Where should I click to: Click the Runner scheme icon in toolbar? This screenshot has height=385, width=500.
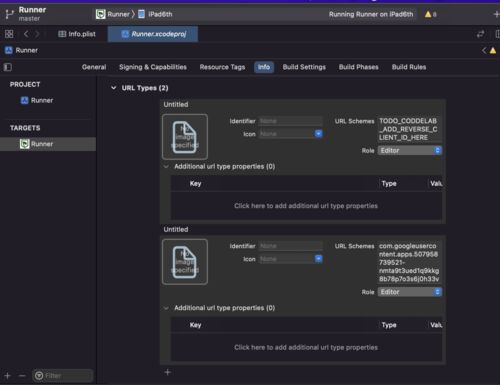point(100,14)
